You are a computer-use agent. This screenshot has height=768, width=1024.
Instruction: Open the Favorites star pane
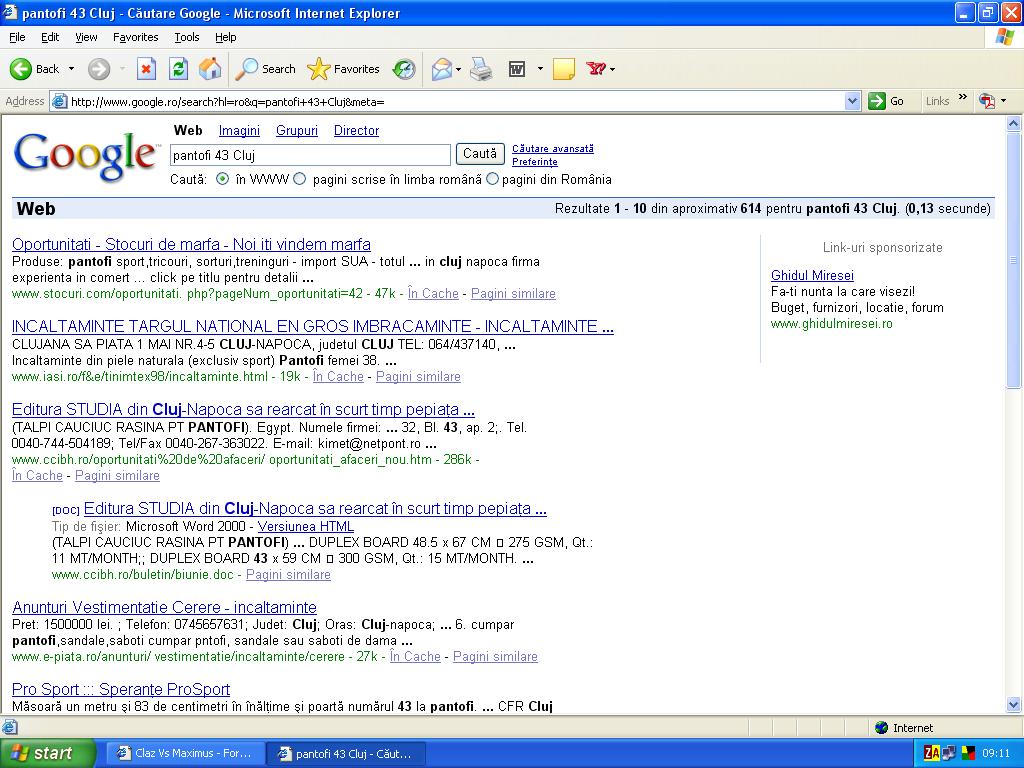pos(343,69)
